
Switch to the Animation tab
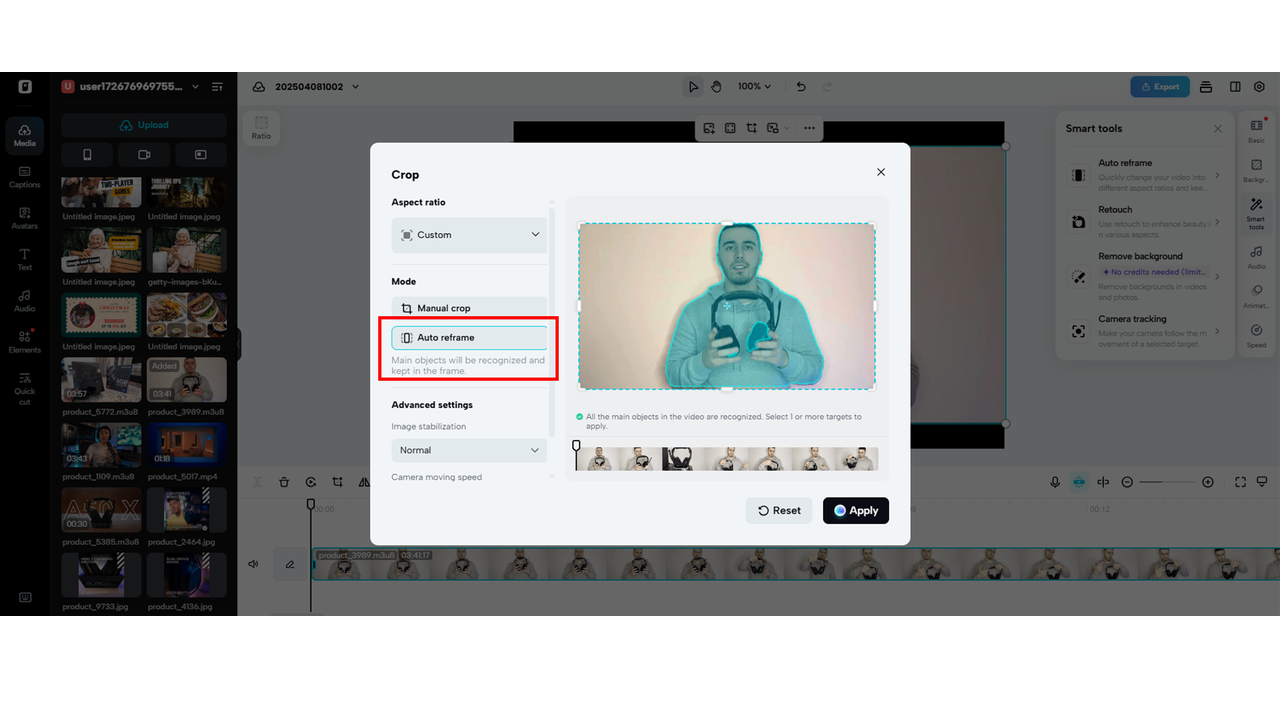(x=1256, y=296)
